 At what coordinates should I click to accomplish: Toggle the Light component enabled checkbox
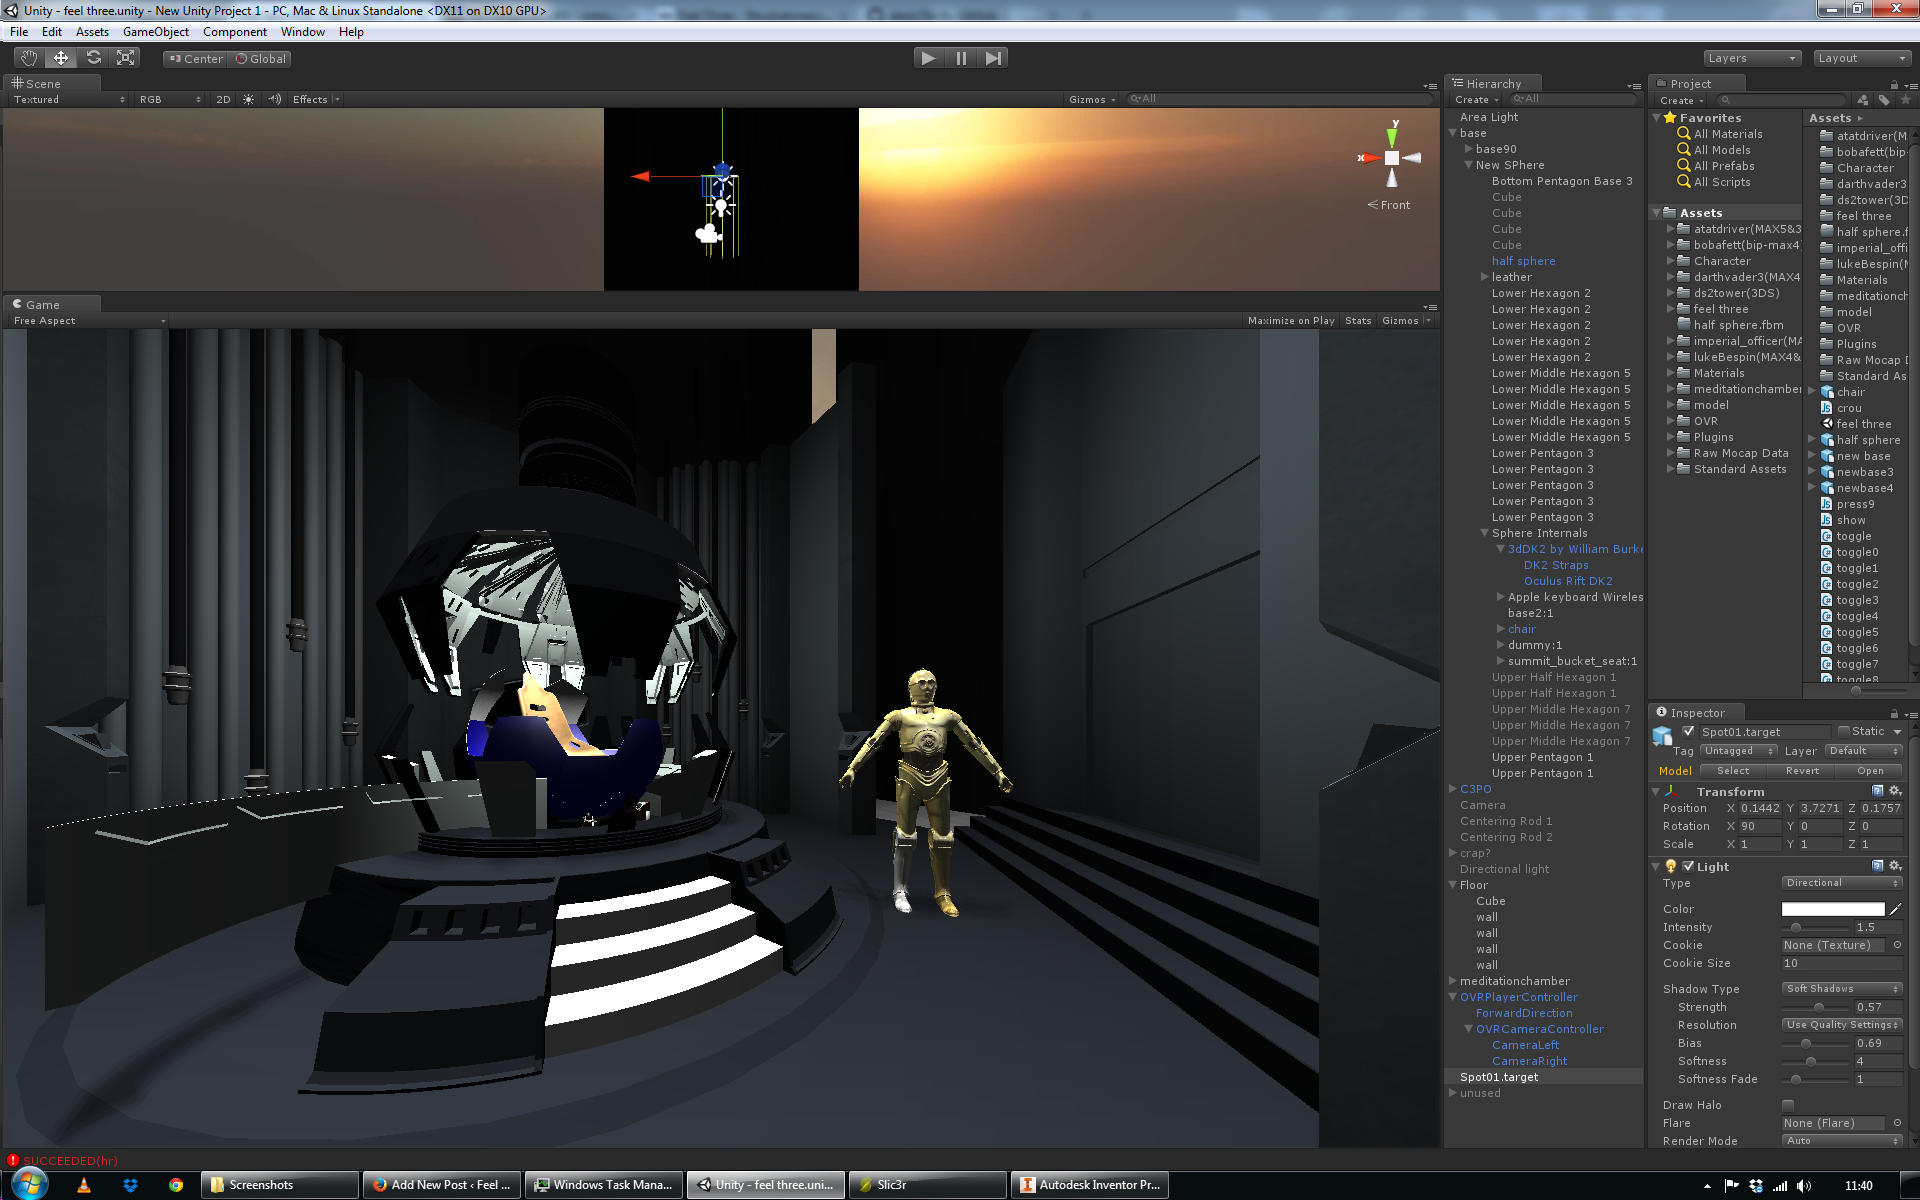pyautogui.click(x=1689, y=866)
